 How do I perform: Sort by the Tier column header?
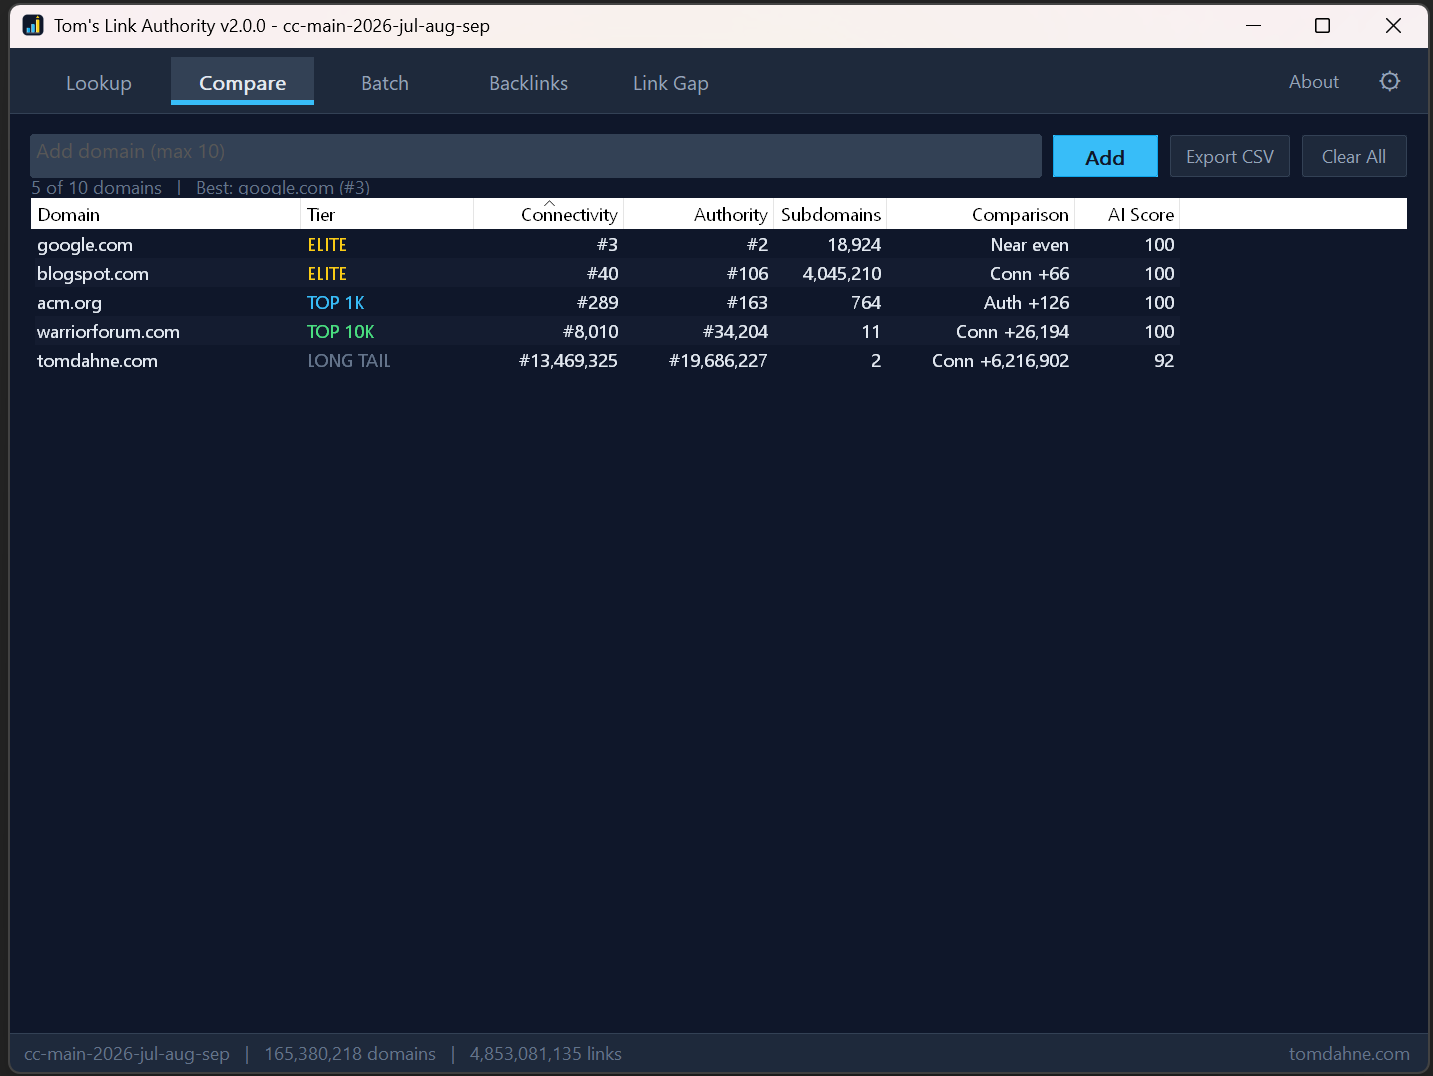387,215
